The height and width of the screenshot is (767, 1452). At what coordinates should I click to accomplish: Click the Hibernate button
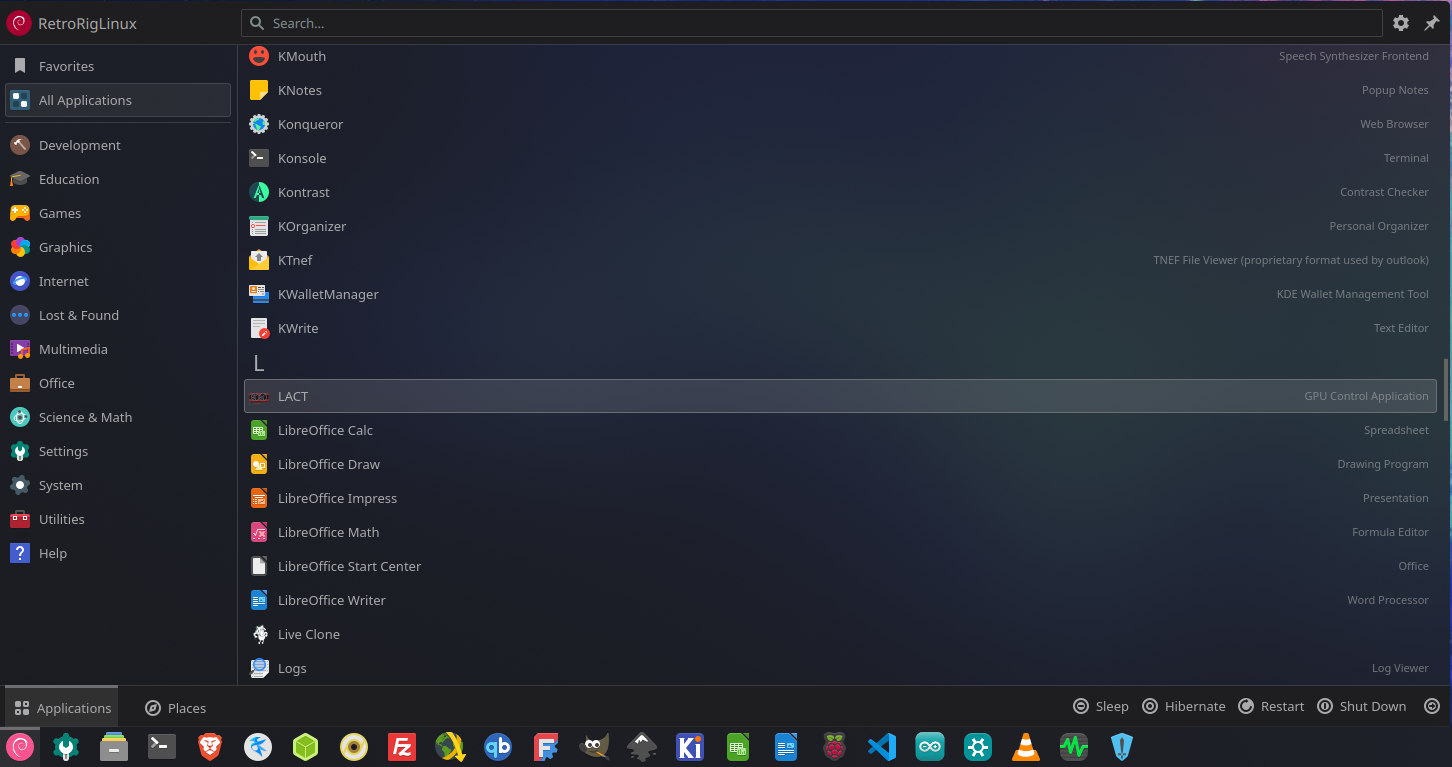[x=1184, y=706]
